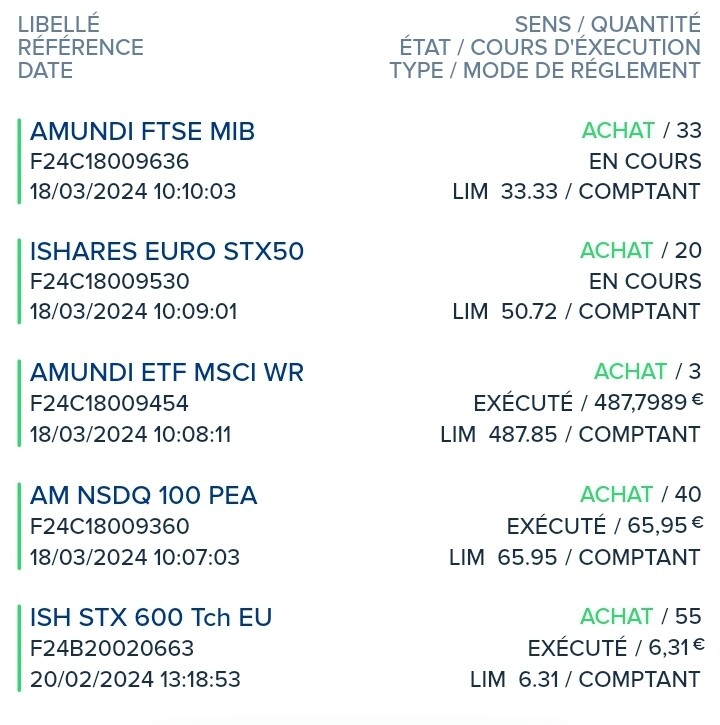Click the LIM 50.72 / COMPTANT text
This screenshot has width=720, height=725.
[x=577, y=312]
